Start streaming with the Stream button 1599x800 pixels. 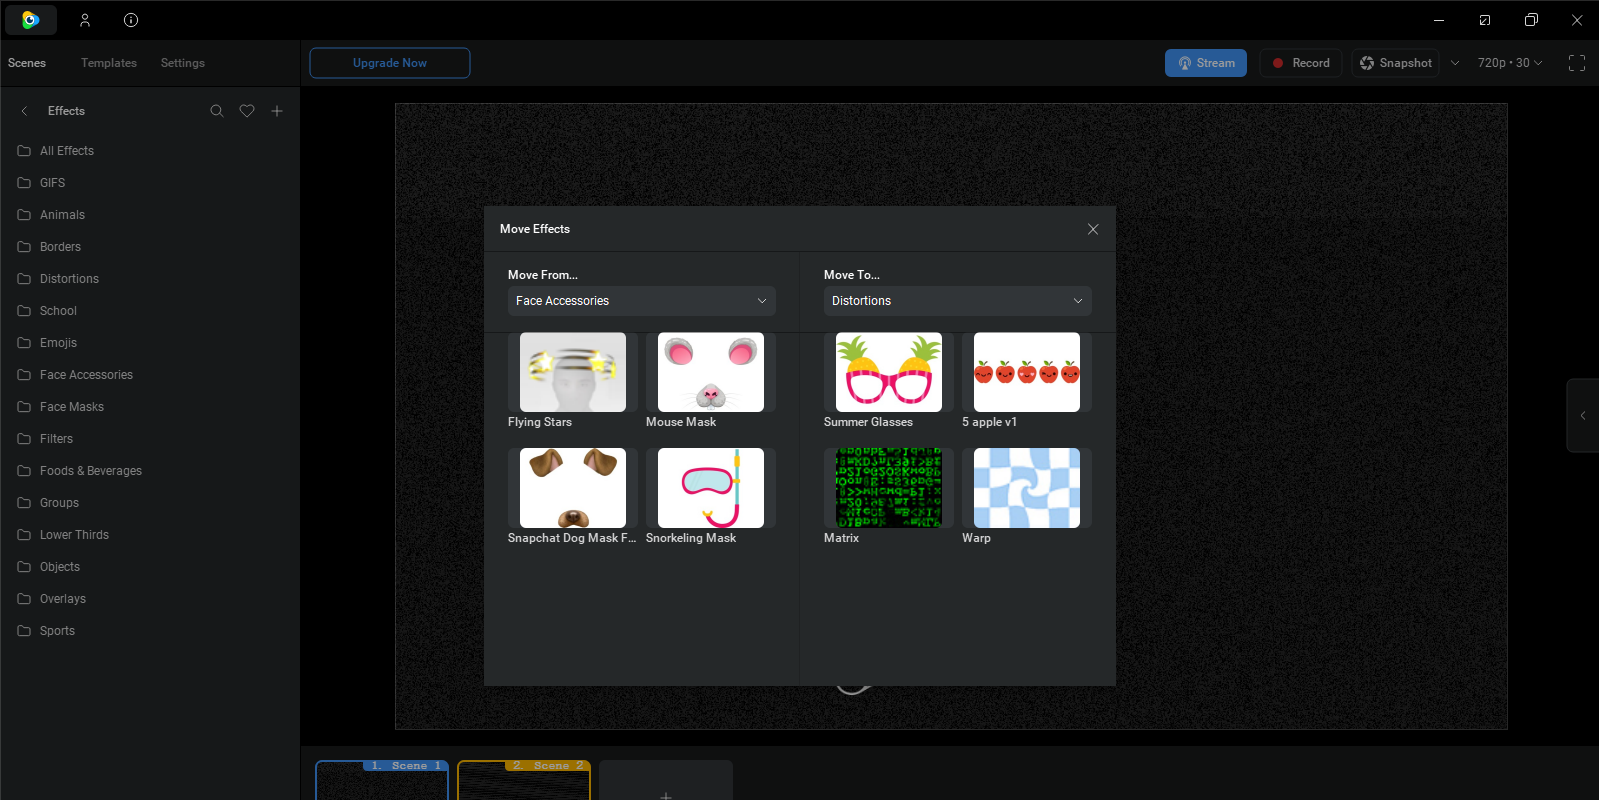tap(1205, 63)
